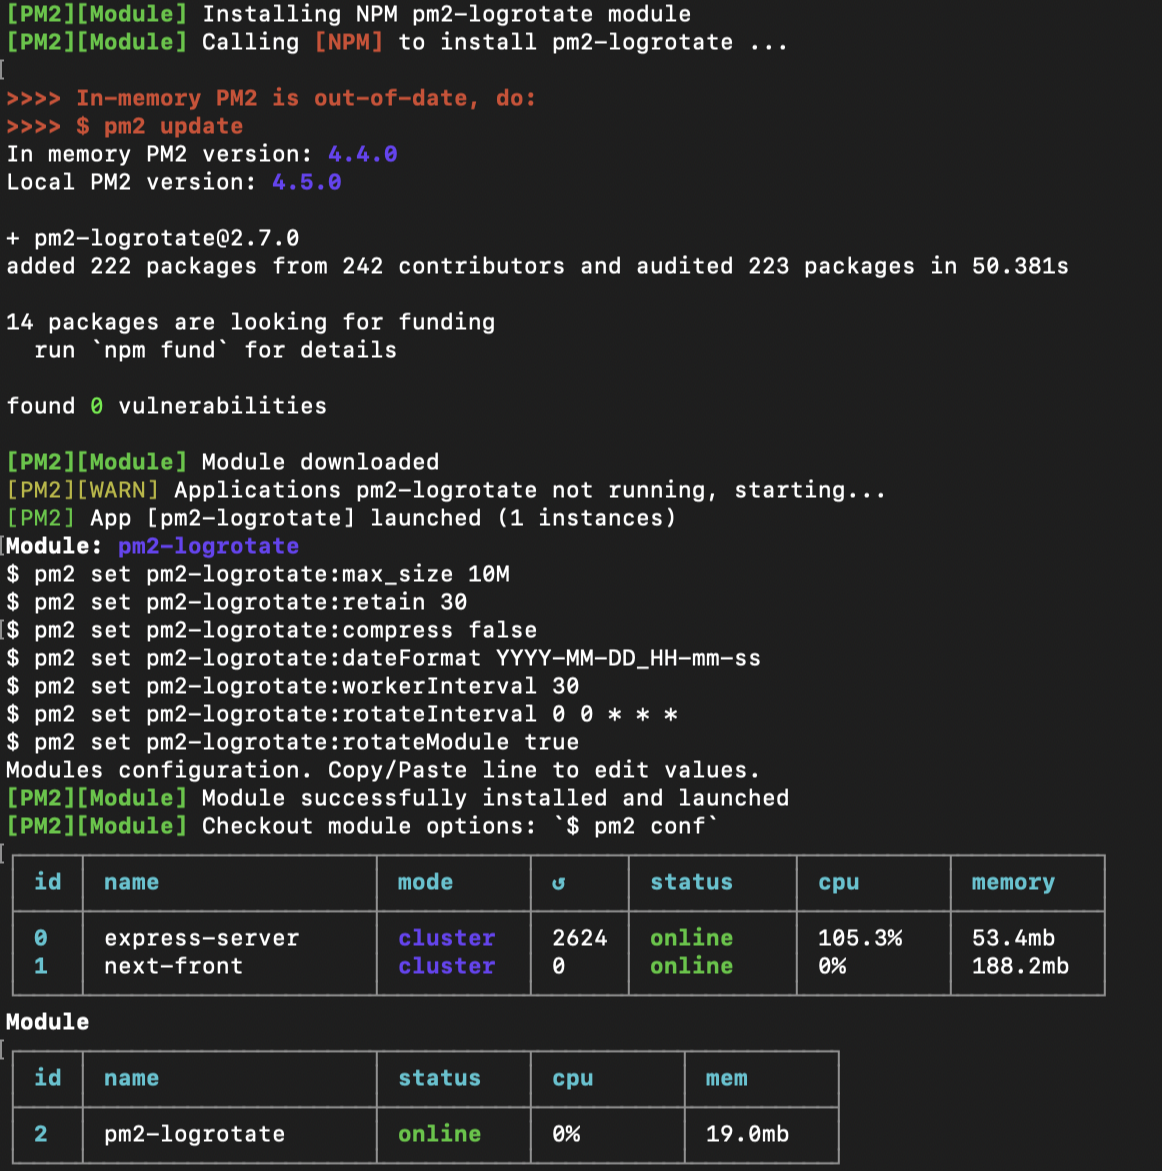Click the 'max_size 10M' config line
This screenshot has width=1162, height=1171.
pos(258,574)
